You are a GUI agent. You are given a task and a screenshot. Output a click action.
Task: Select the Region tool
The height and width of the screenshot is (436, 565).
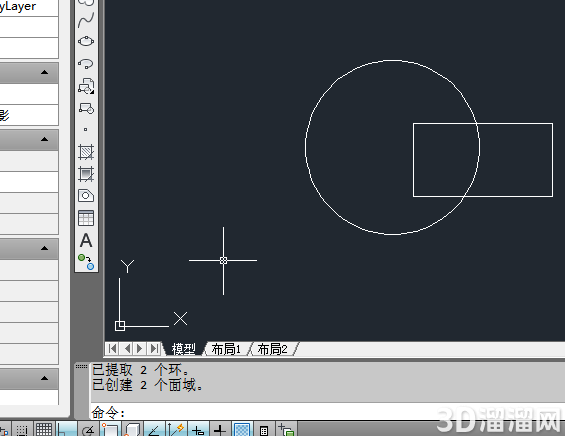tap(86, 196)
